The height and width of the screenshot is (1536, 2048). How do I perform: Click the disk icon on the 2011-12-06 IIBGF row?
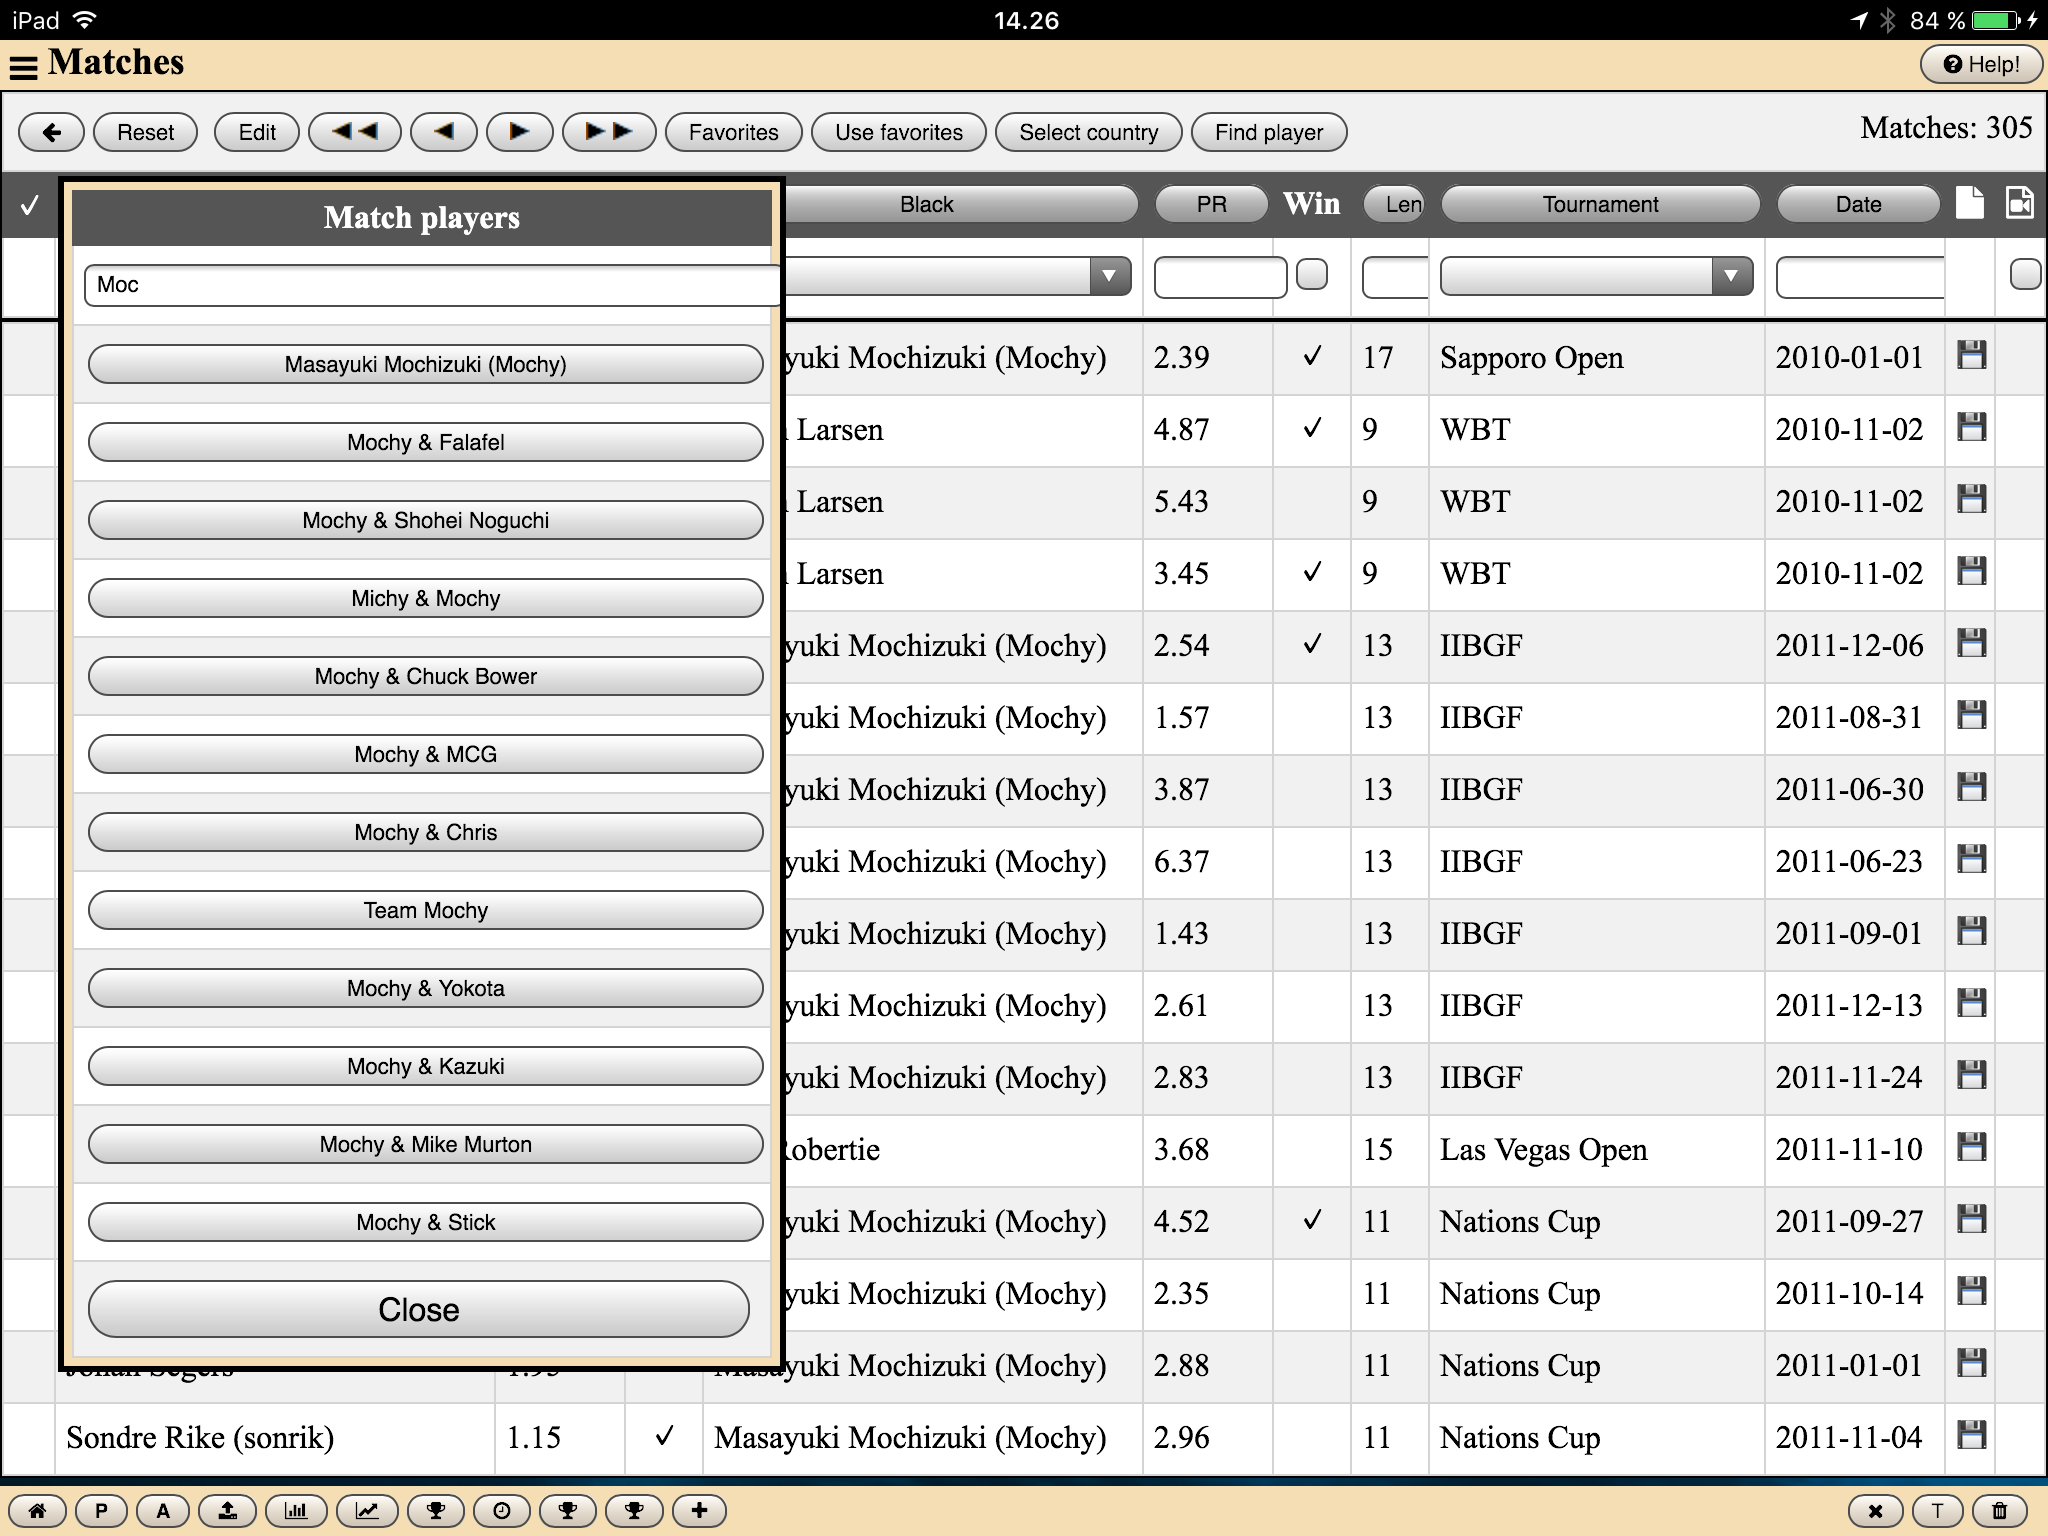pyautogui.click(x=1971, y=643)
